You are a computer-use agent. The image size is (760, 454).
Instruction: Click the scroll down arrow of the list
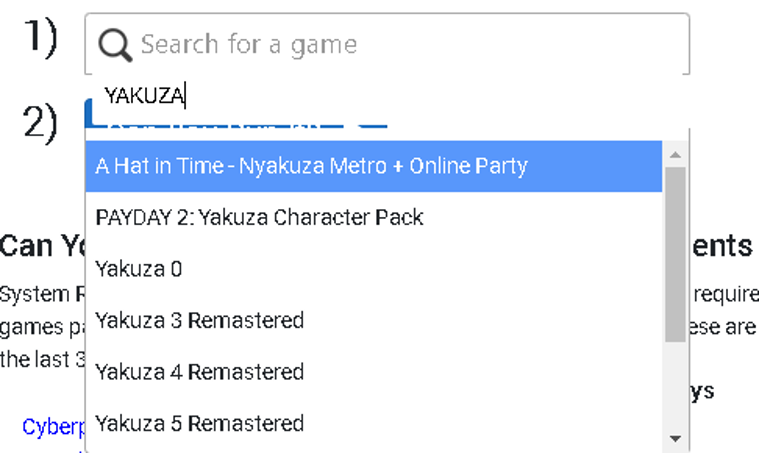pyautogui.click(x=675, y=438)
